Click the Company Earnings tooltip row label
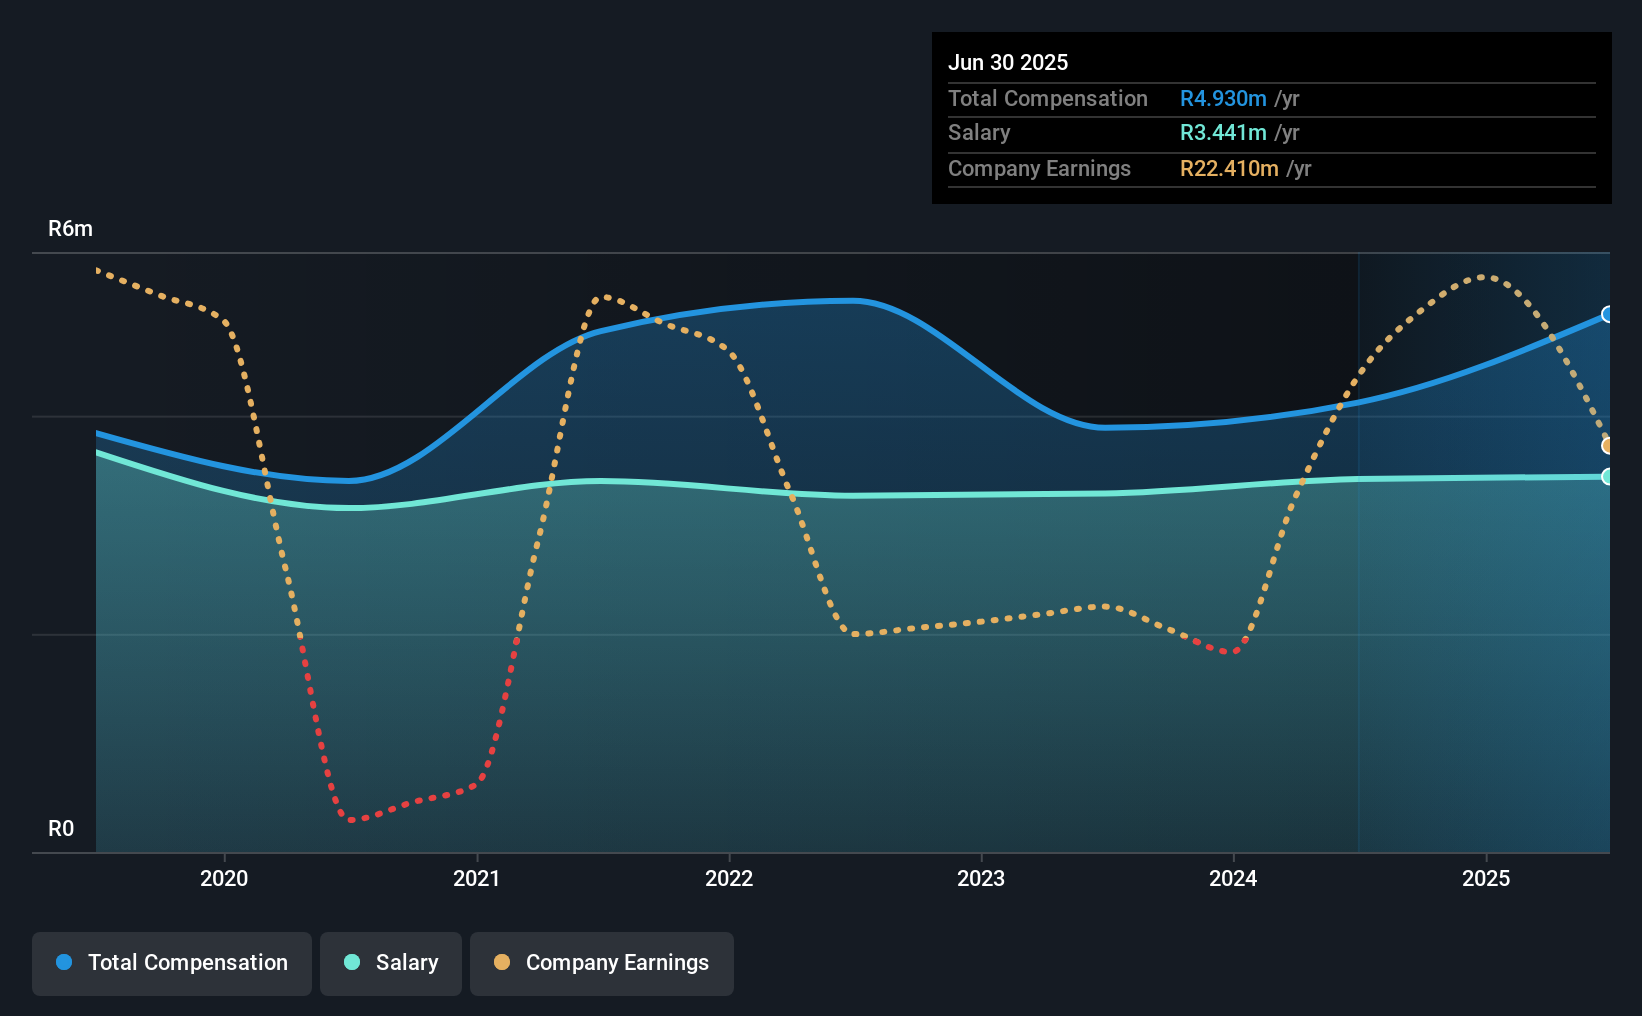 click(1039, 169)
